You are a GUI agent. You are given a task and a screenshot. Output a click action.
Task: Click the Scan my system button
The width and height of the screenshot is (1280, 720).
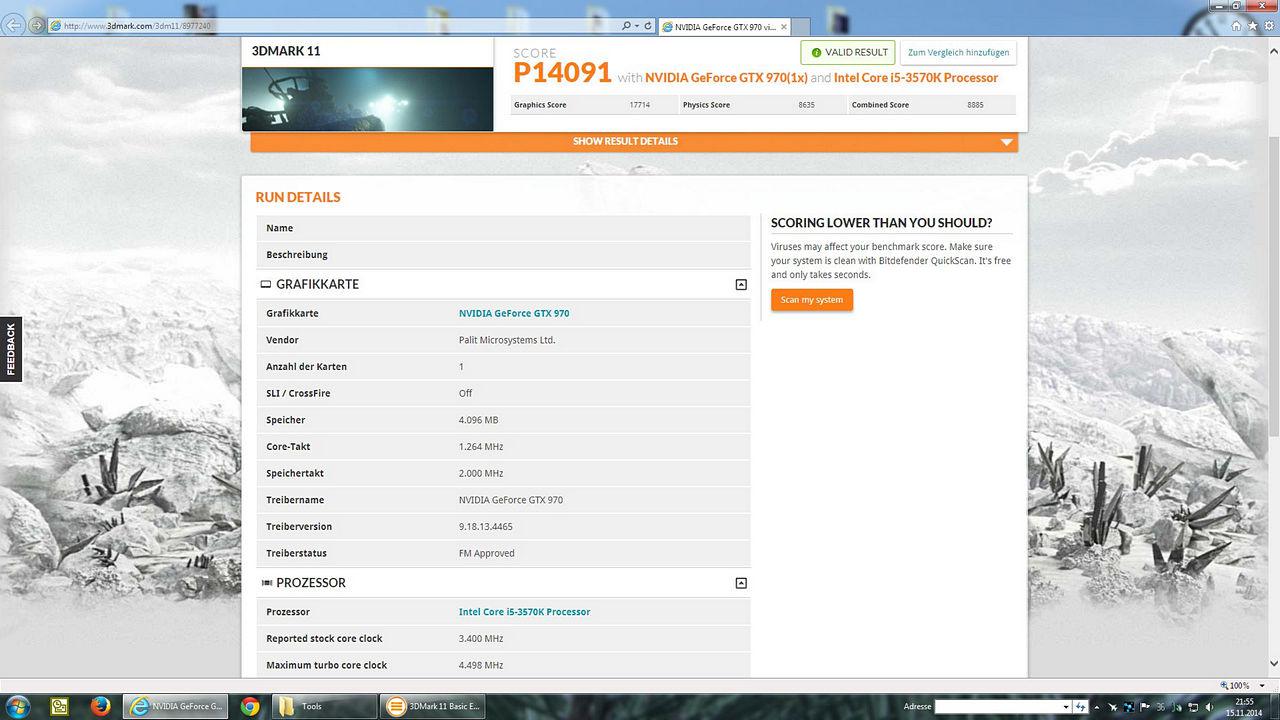point(812,300)
